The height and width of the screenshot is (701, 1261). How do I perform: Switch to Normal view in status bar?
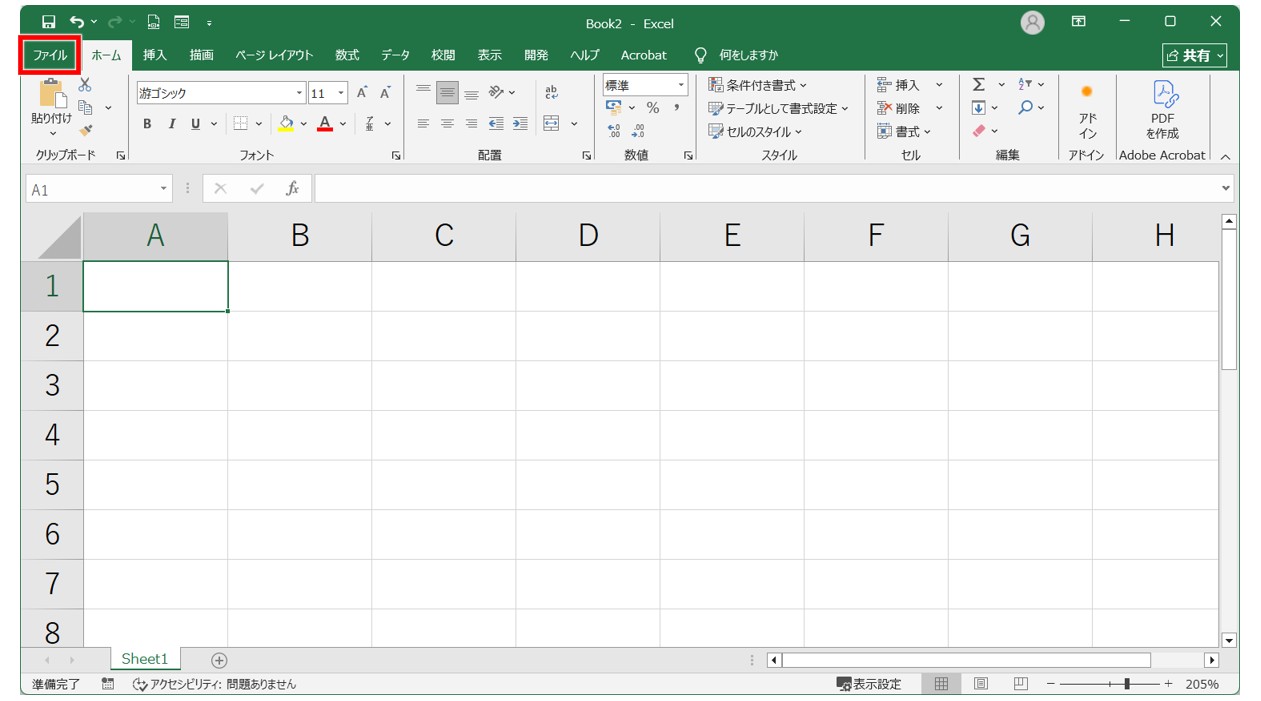[x=941, y=684]
